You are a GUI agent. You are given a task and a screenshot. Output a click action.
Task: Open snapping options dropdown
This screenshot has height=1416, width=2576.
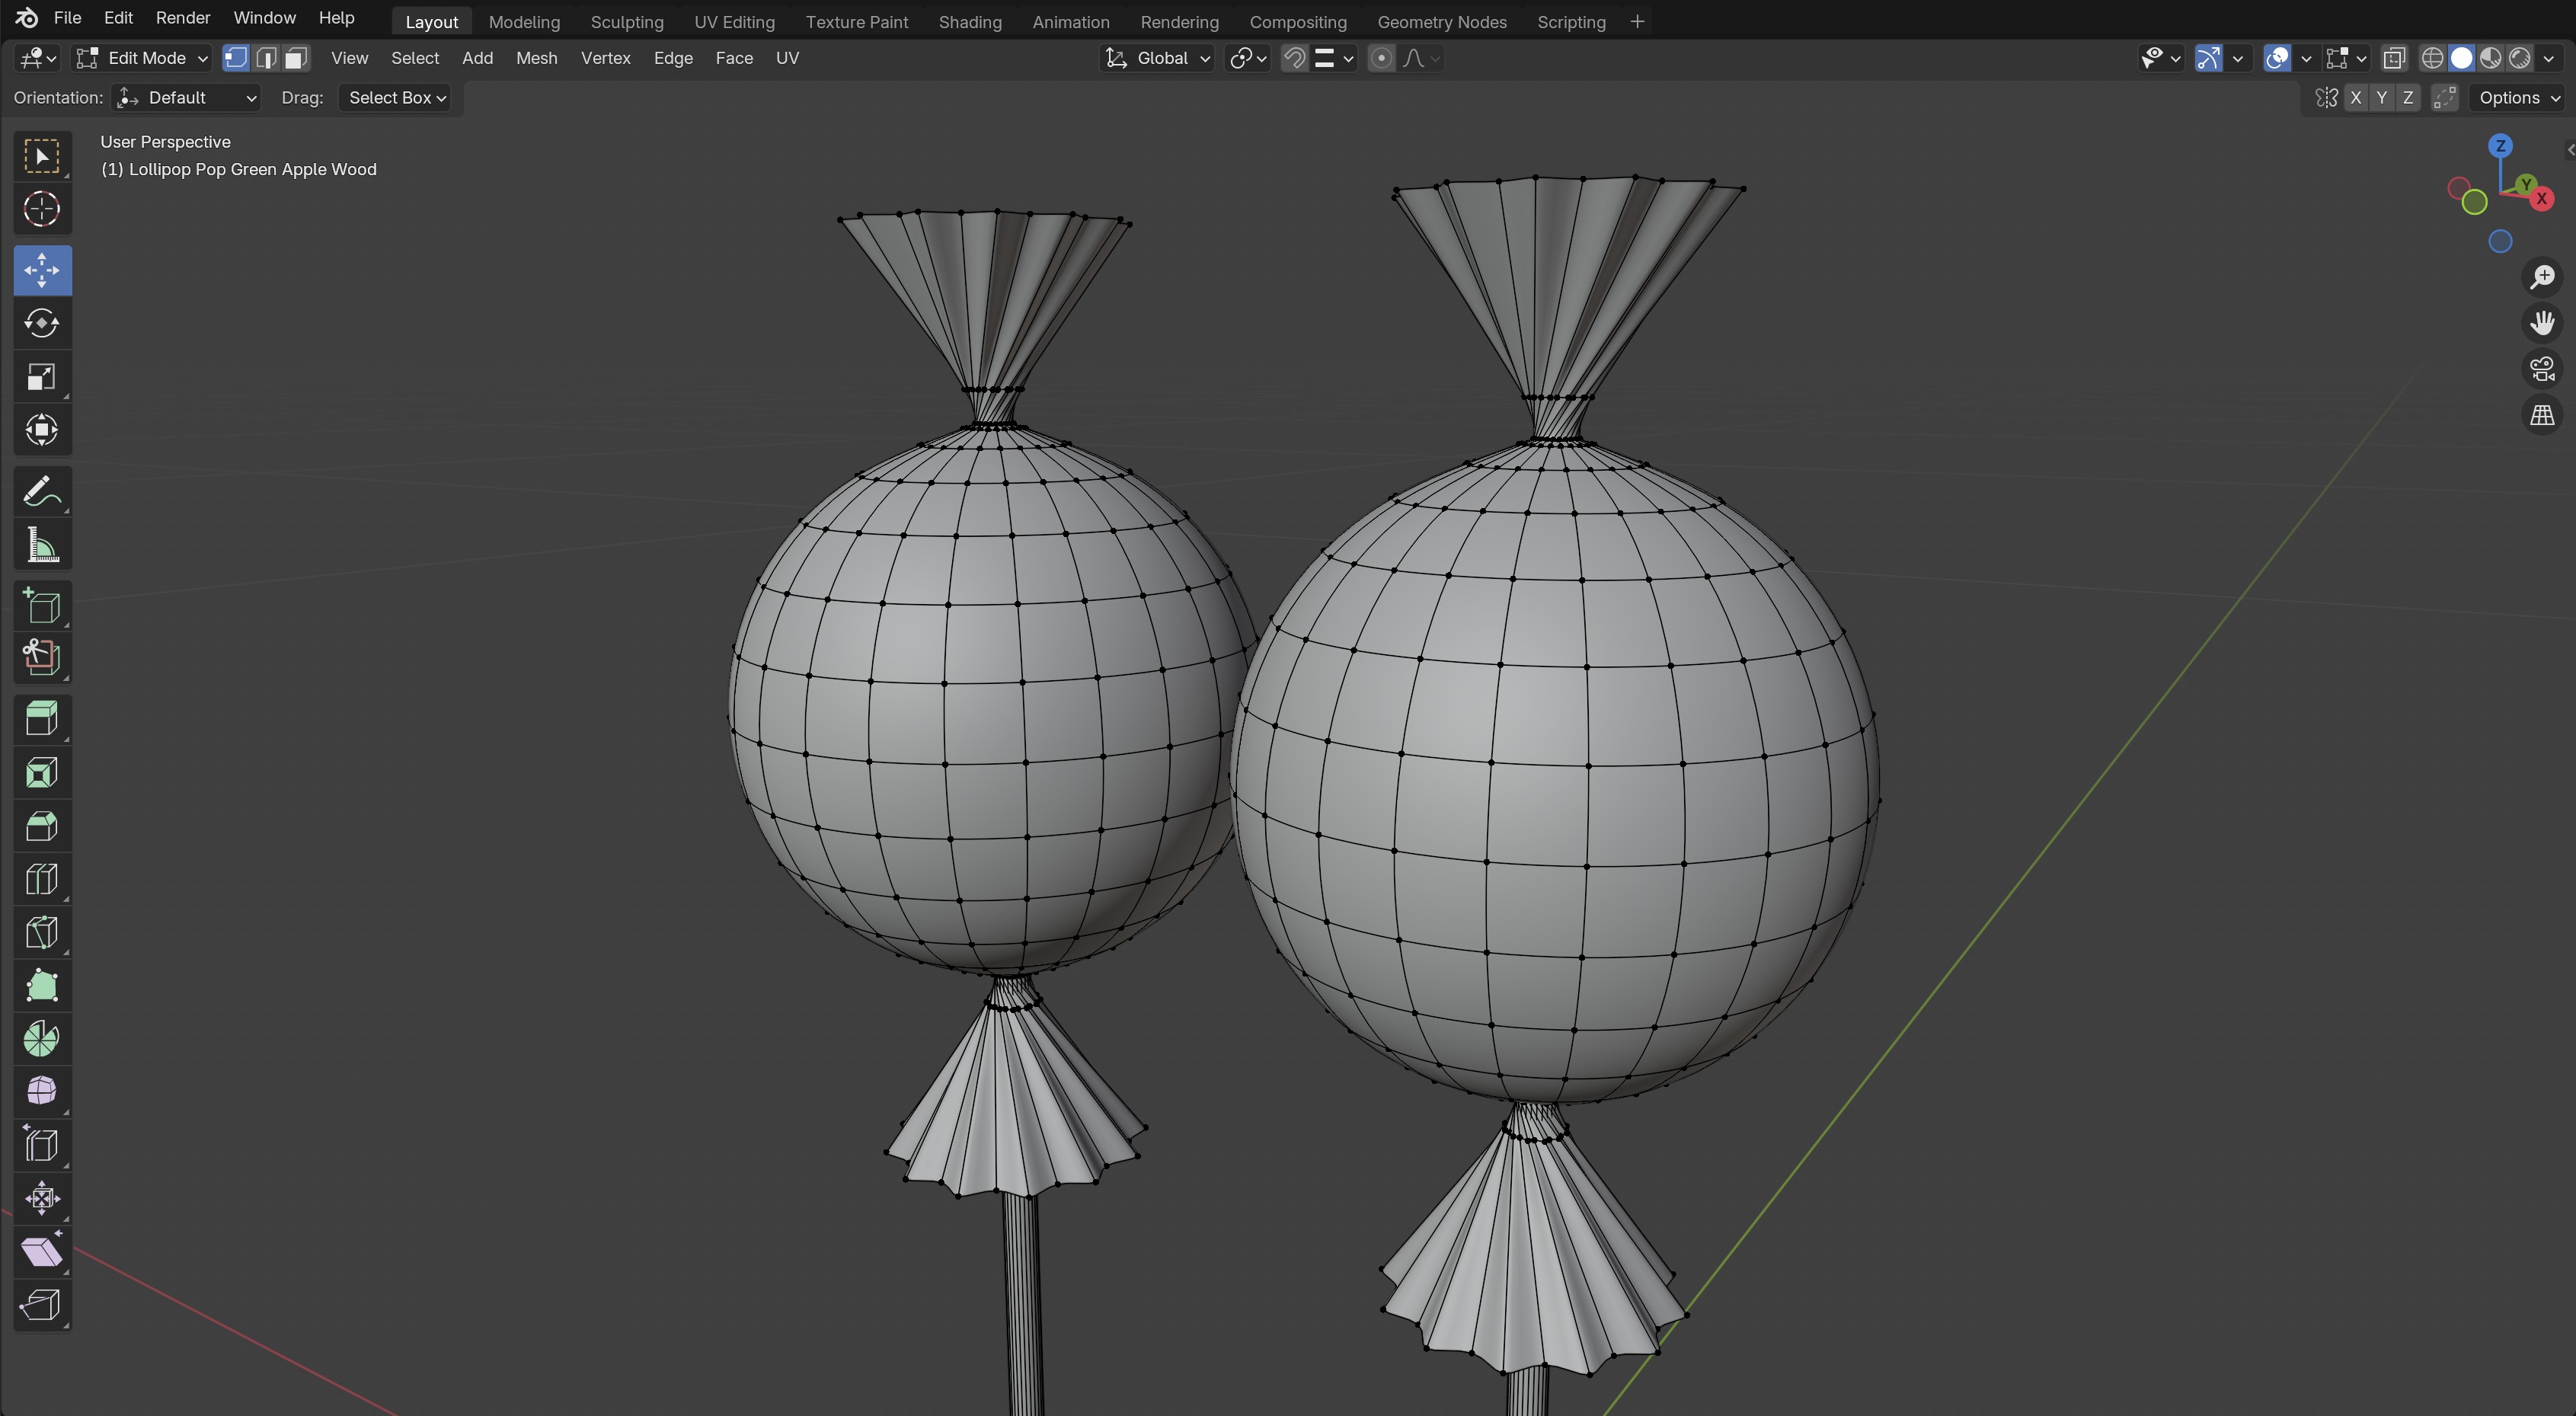coord(1334,58)
